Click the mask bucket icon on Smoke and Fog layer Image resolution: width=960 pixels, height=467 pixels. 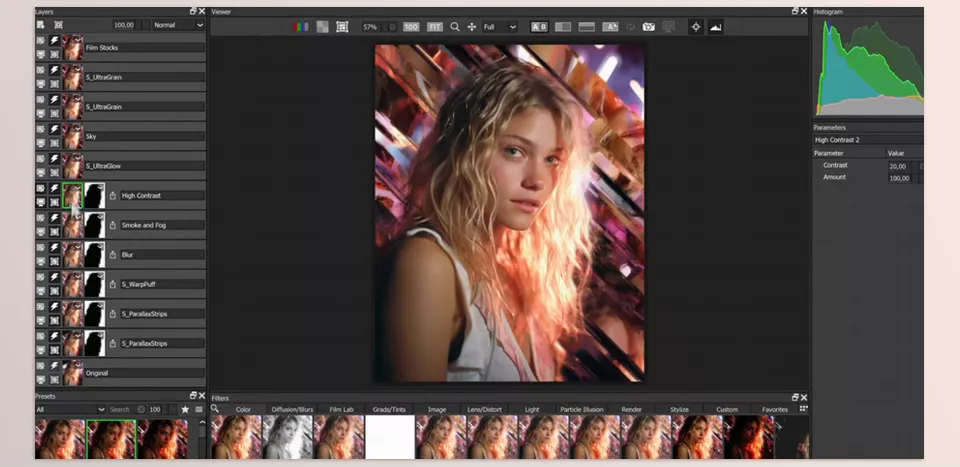tap(113, 225)
